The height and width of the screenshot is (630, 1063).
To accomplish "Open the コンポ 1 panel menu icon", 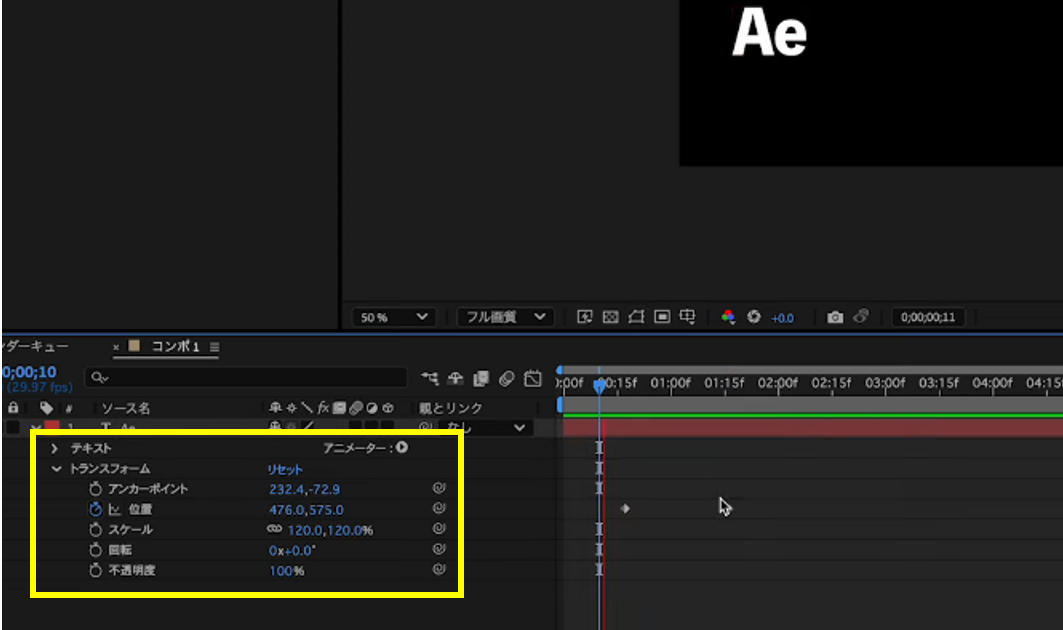I will click(214, 347).
